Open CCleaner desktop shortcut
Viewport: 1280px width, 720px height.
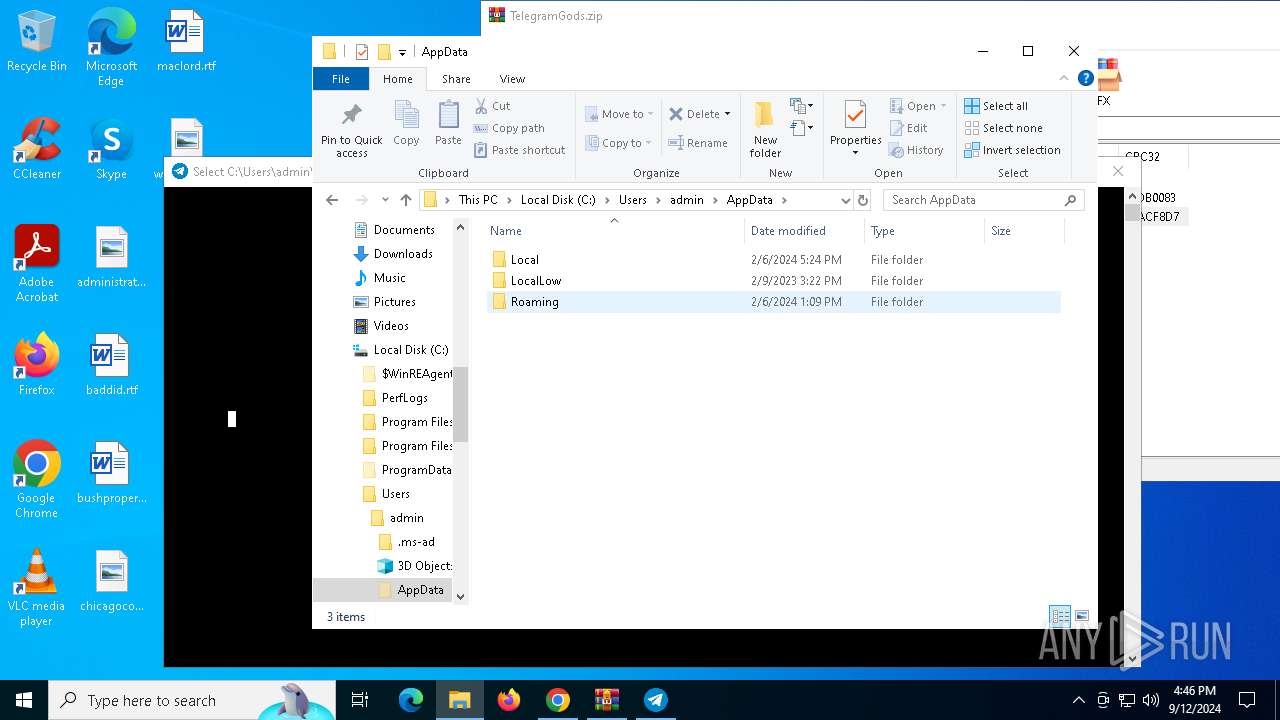click(37, 149)
